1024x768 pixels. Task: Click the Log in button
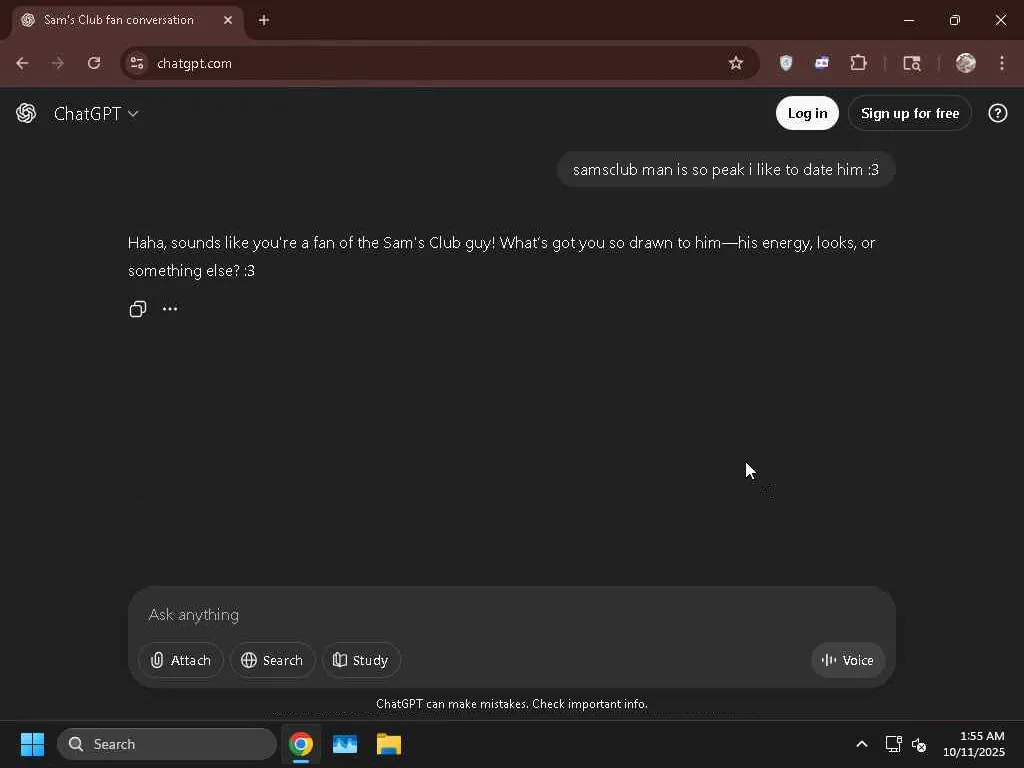click(x=807, y=114)
